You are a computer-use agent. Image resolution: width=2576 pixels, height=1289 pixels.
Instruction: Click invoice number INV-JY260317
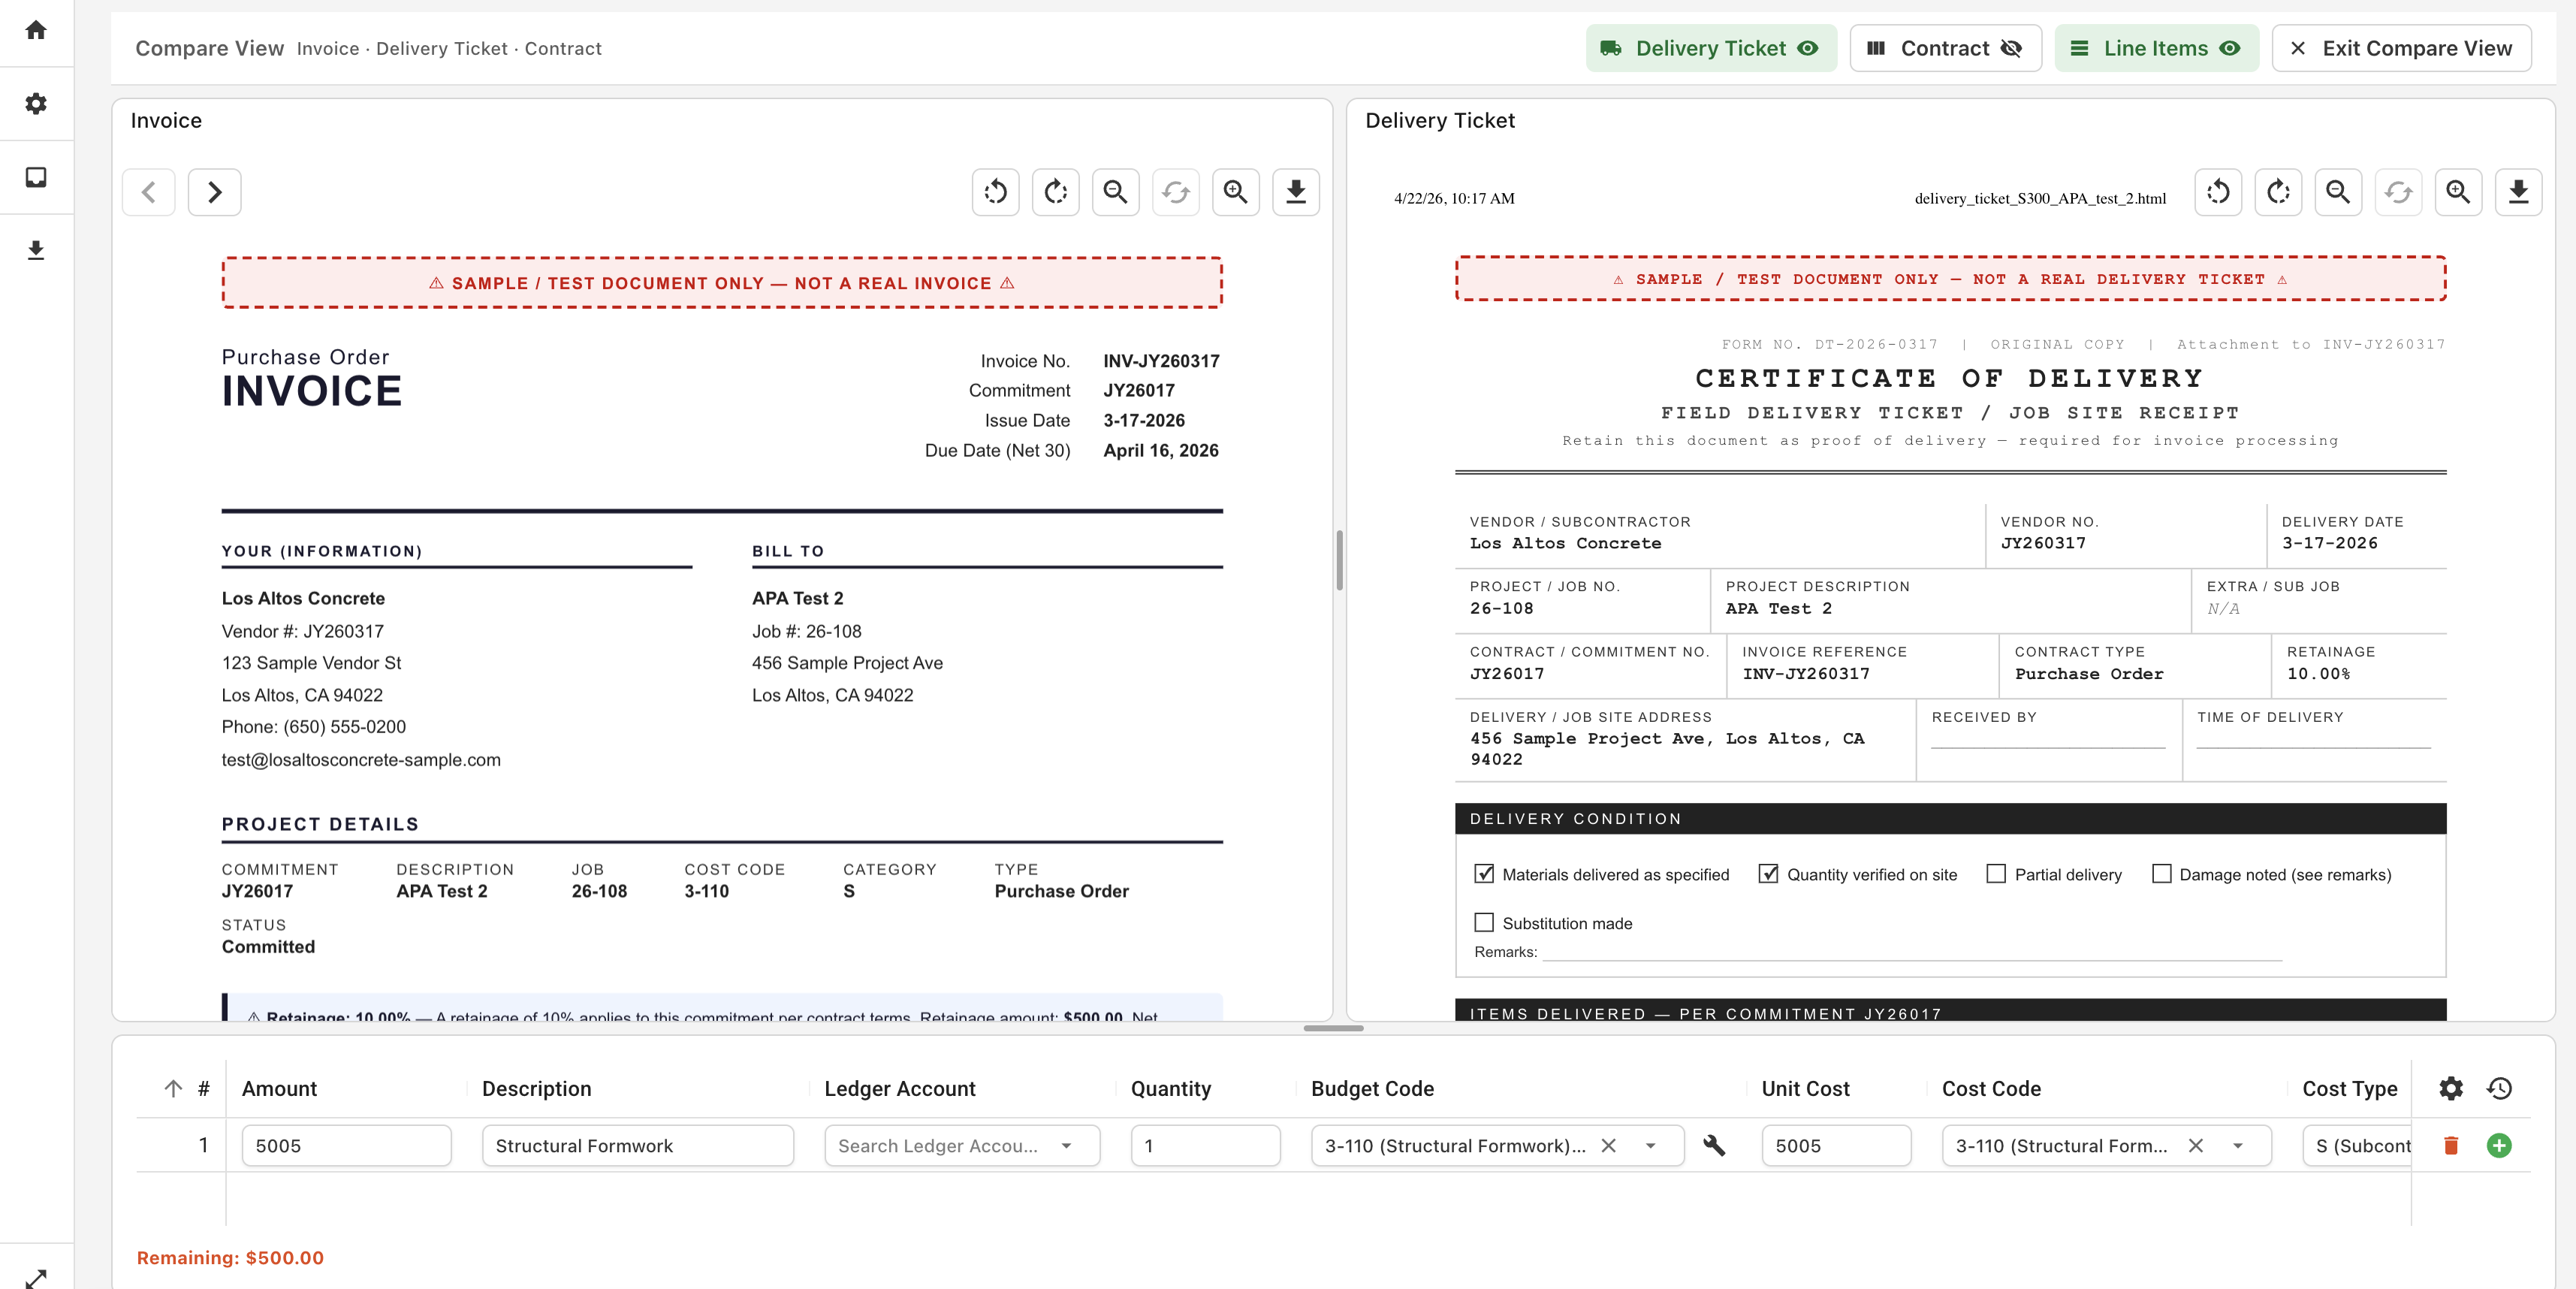(1161, 361)
